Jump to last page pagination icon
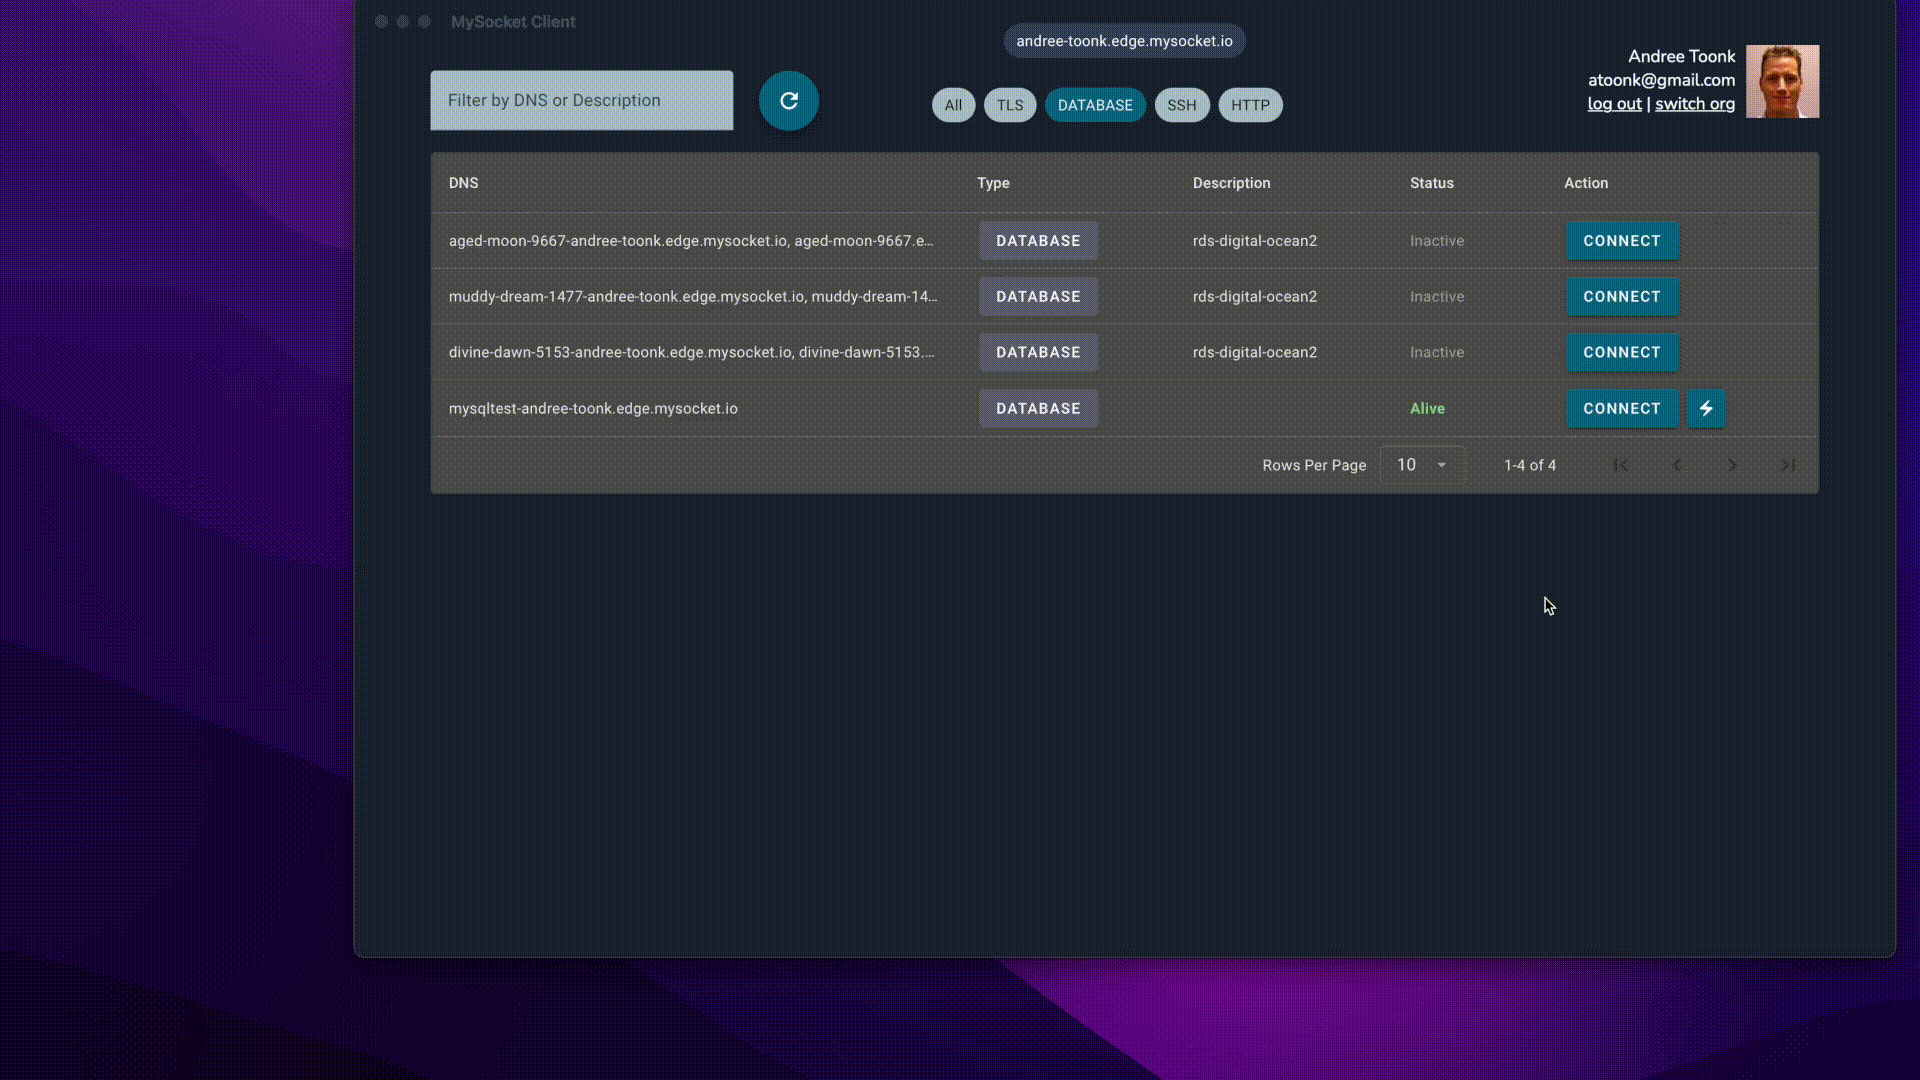This screenshot has height=1080, width=1920. (1788, 465)
